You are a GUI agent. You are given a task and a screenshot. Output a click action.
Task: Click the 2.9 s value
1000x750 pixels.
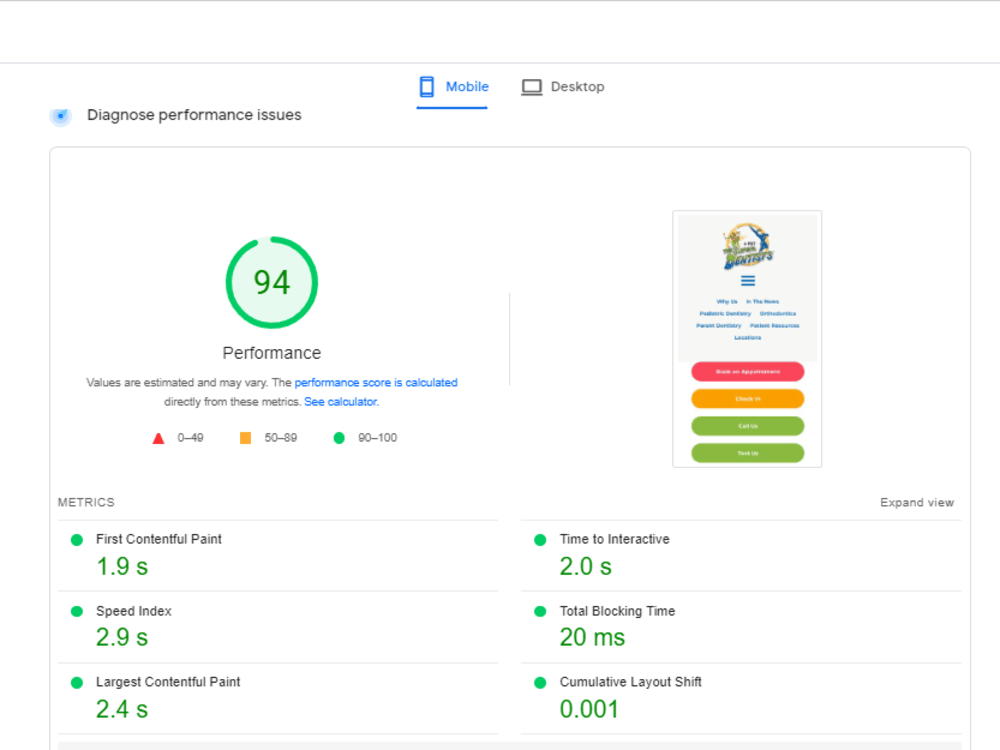[122, 637]
